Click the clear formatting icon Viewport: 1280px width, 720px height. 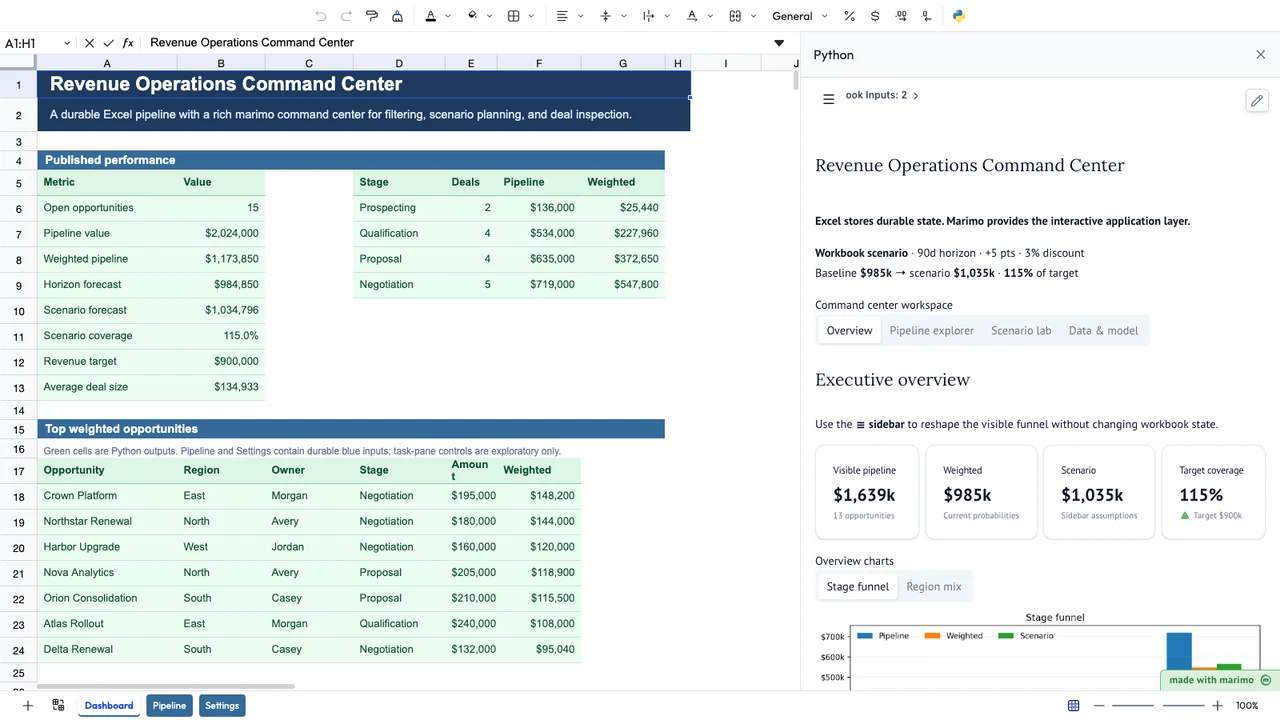[398, 16]
